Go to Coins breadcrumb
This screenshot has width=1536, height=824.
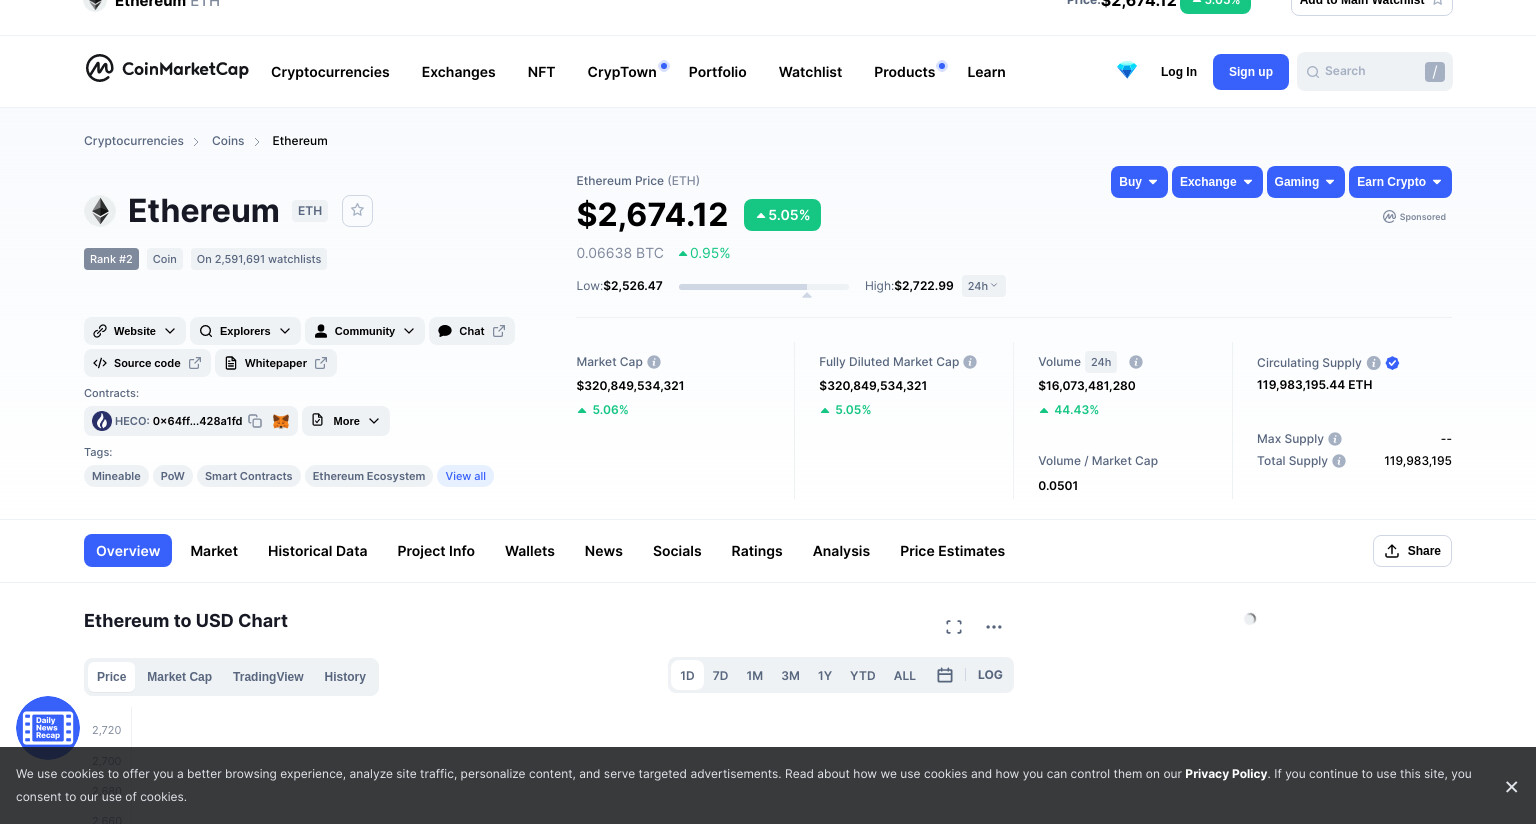[228, 141]
